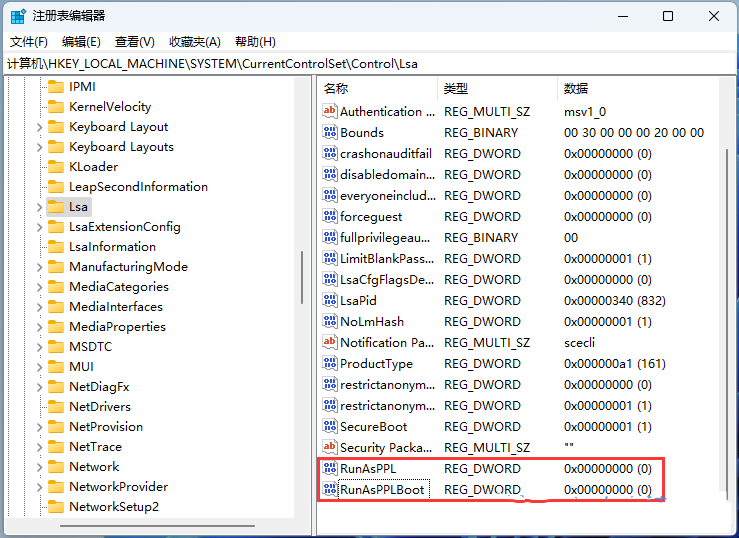Select the Network tree key
This screenshot has height=538, width=739.
coord(94,466)
